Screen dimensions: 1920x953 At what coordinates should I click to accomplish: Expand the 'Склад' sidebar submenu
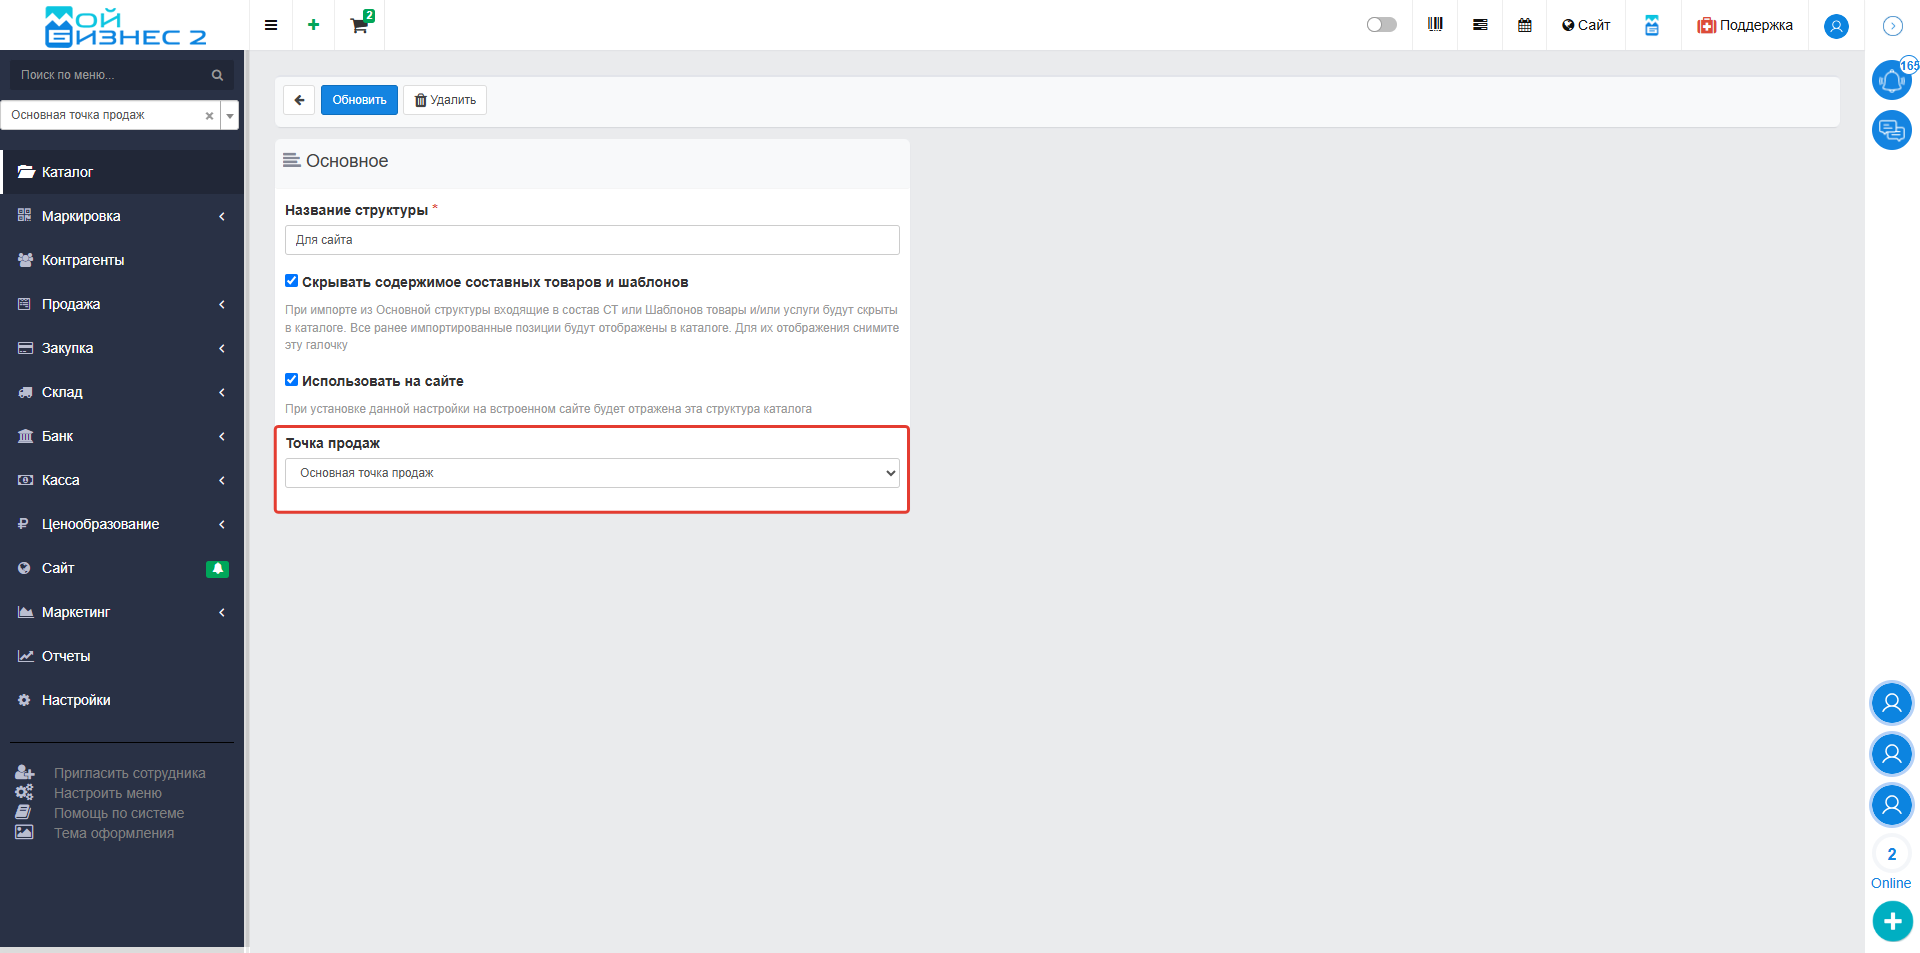[x=122, y=392]
